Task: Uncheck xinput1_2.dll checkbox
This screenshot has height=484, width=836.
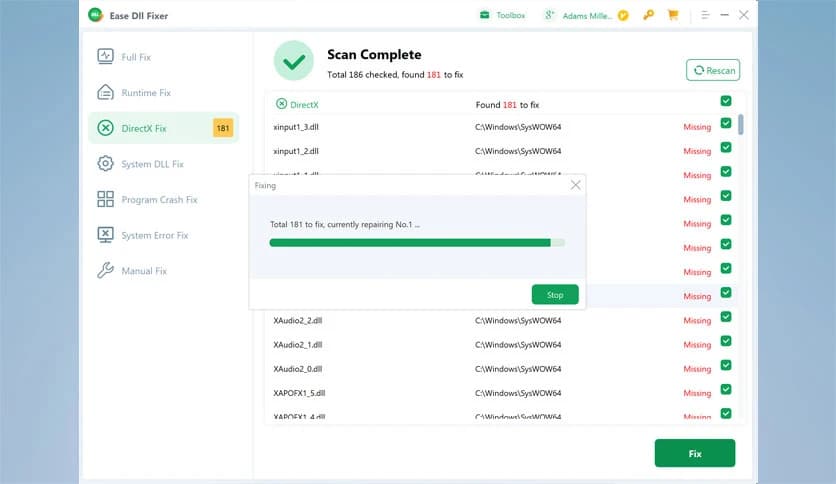Action: click(x=726, y=147)
